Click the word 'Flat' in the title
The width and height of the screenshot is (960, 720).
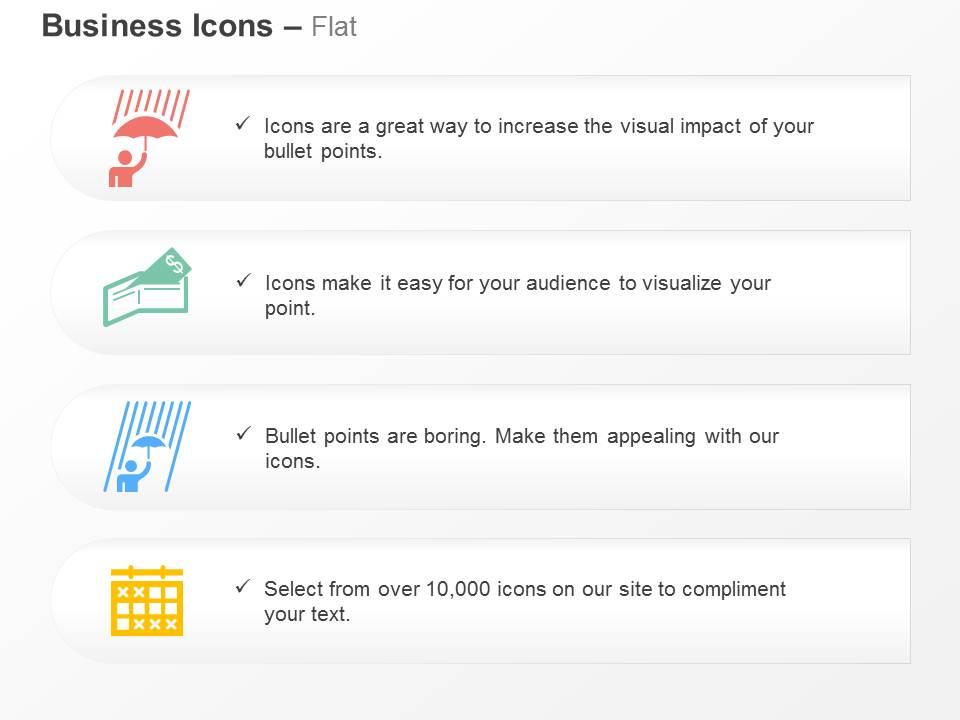click(x=334, y=27)
